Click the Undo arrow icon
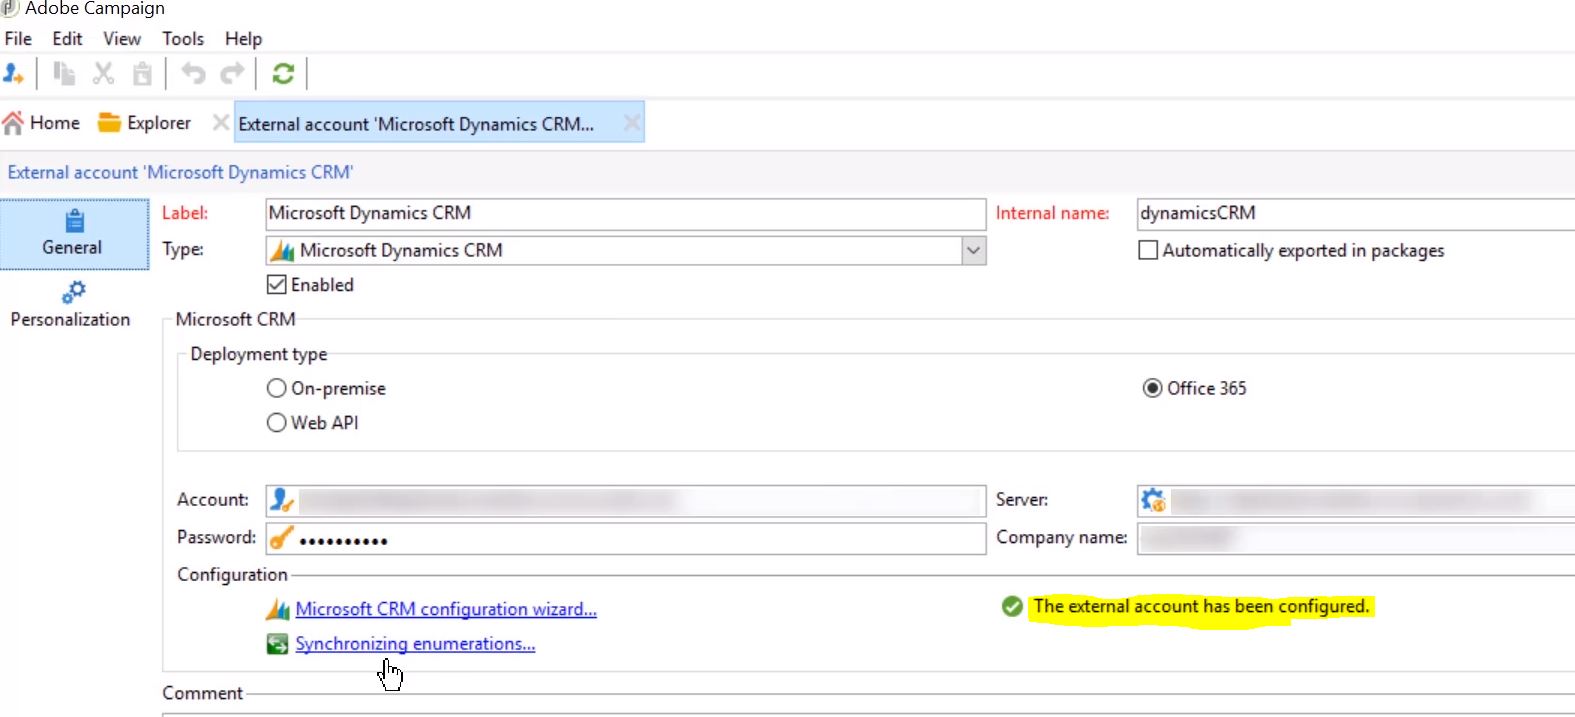Image resolution: width=1575 pixels, height=717 pixels. 193,74
